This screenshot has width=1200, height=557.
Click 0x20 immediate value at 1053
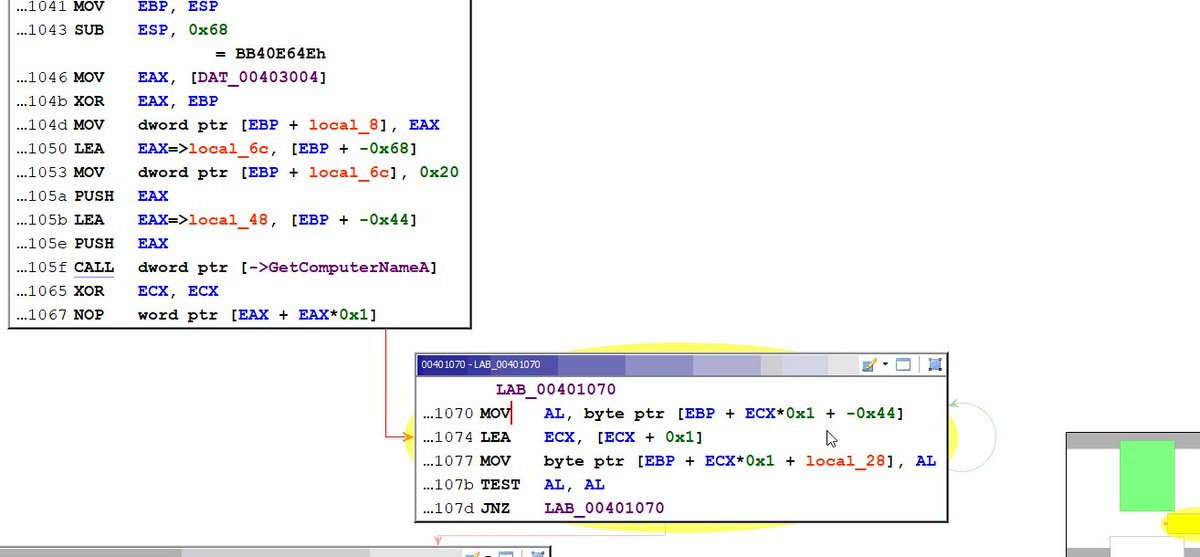pos(439,173)
